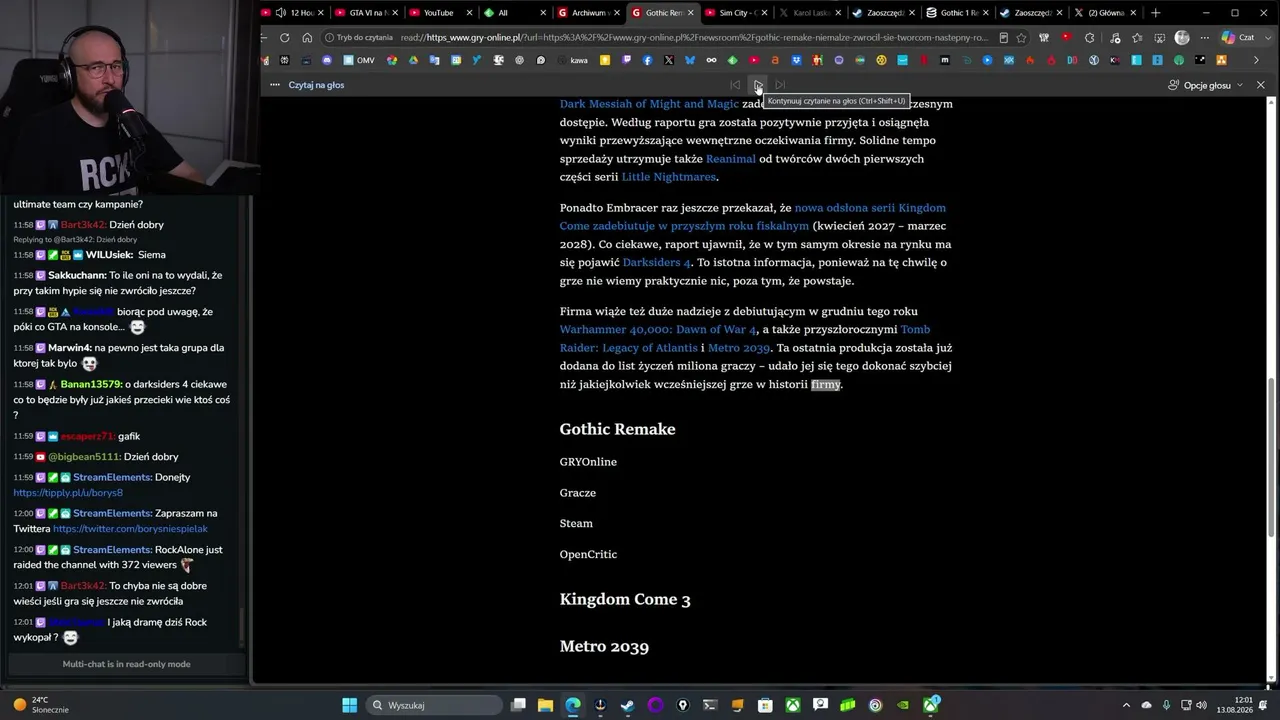Switch to the YouTube tab
The height and width of the screenshot is (720, 1280).
coord(438,13)
